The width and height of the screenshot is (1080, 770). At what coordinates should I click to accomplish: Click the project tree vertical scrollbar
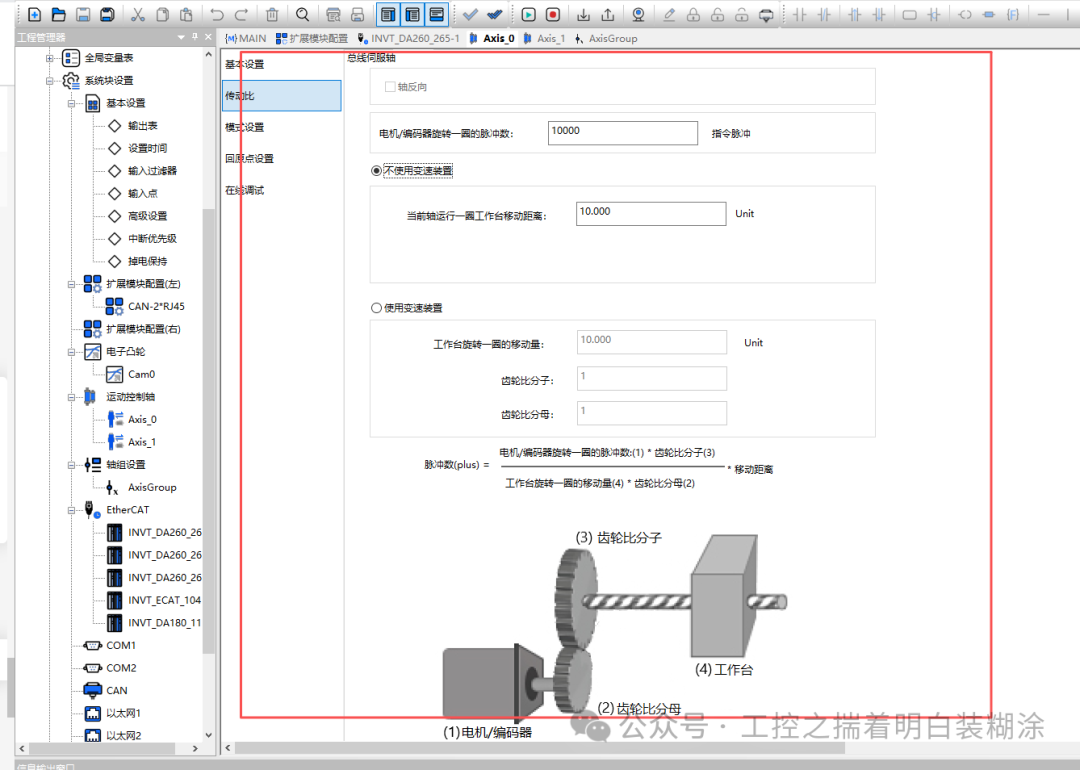208,430
